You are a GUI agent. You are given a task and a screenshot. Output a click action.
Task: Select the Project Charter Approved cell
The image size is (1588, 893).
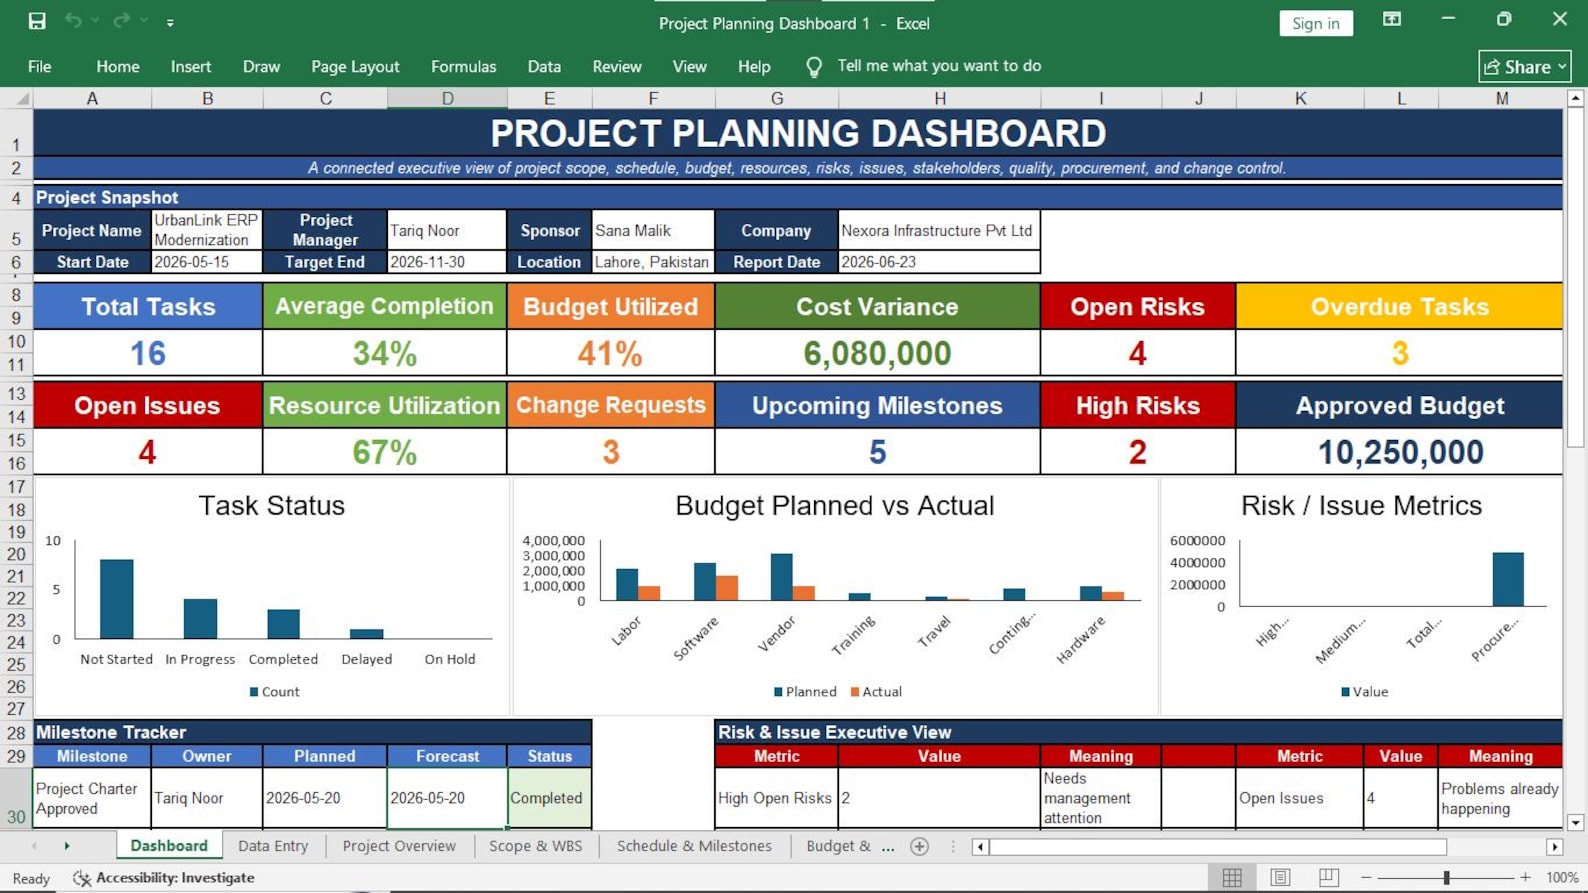(92, 798)
